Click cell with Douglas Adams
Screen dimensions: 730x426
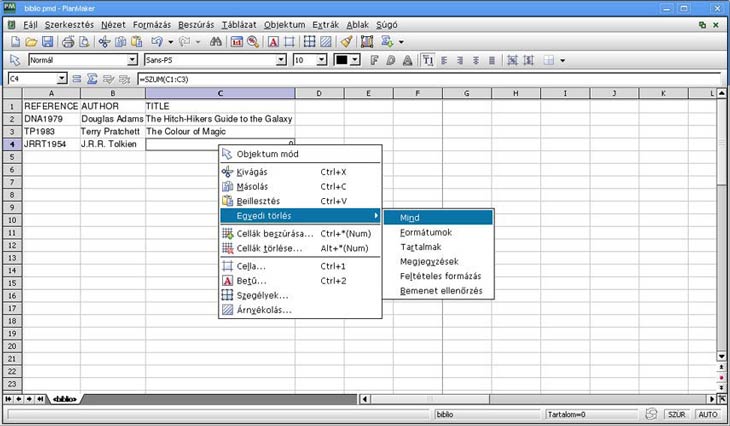pyautogui.click(x=112, y=119)
